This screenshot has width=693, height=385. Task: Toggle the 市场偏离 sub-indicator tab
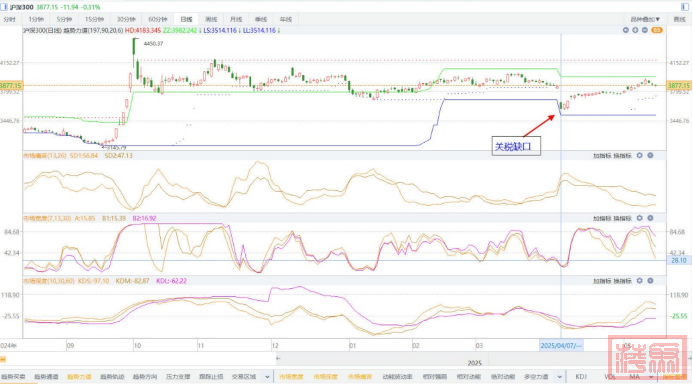point(360,377)
